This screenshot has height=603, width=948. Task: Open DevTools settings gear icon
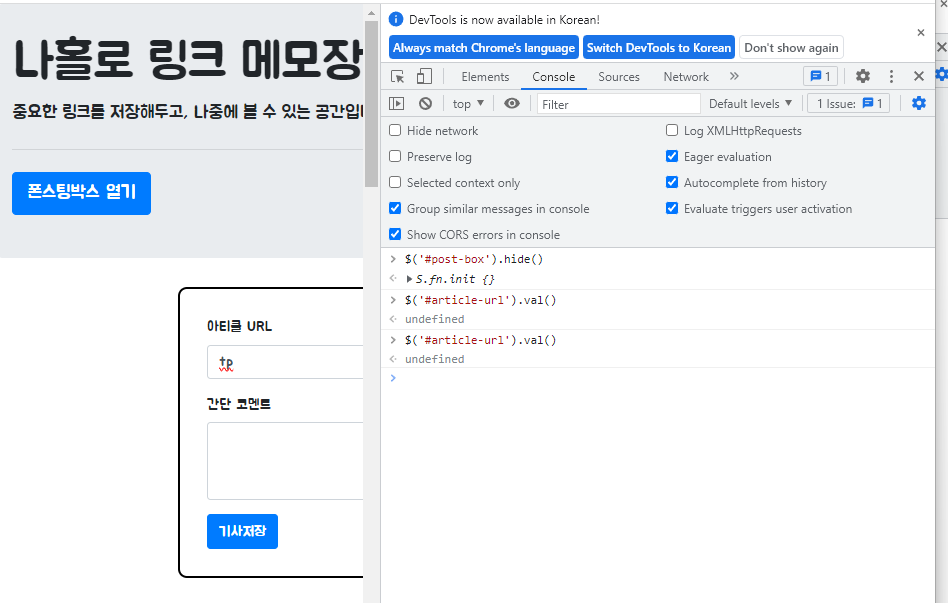(x=863, y=76)
